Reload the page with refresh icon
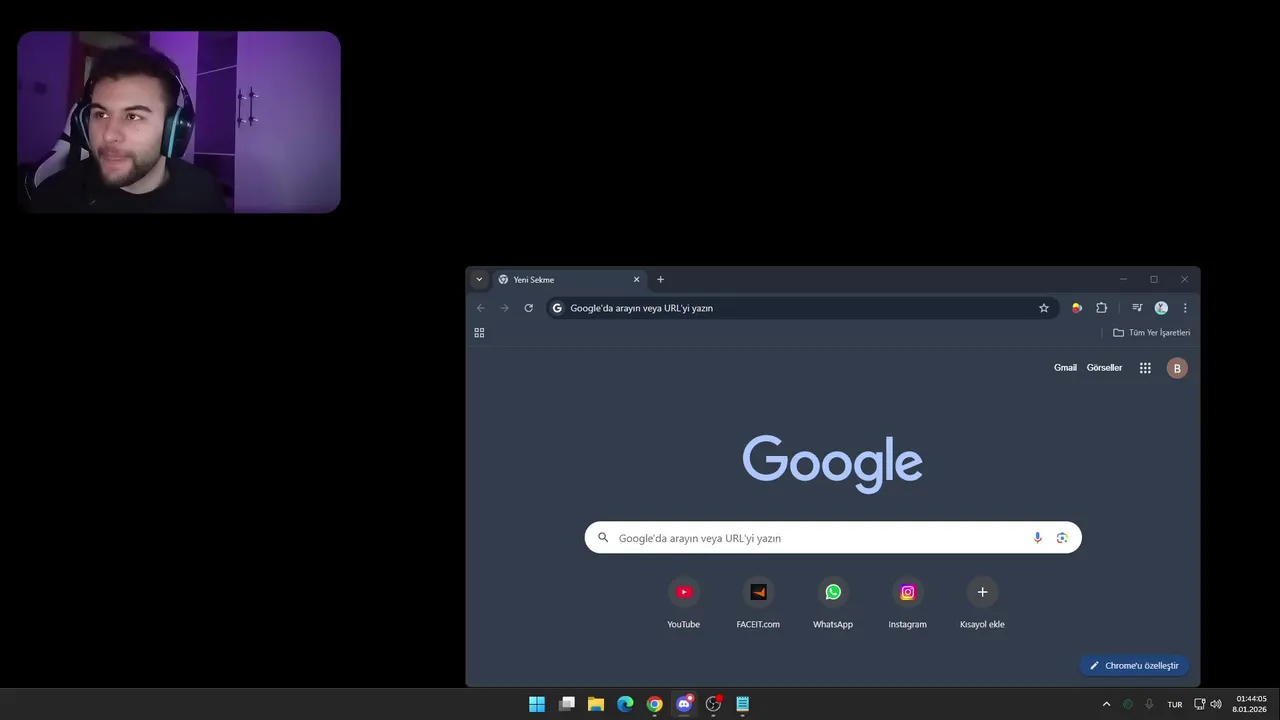 click(529, 308)
